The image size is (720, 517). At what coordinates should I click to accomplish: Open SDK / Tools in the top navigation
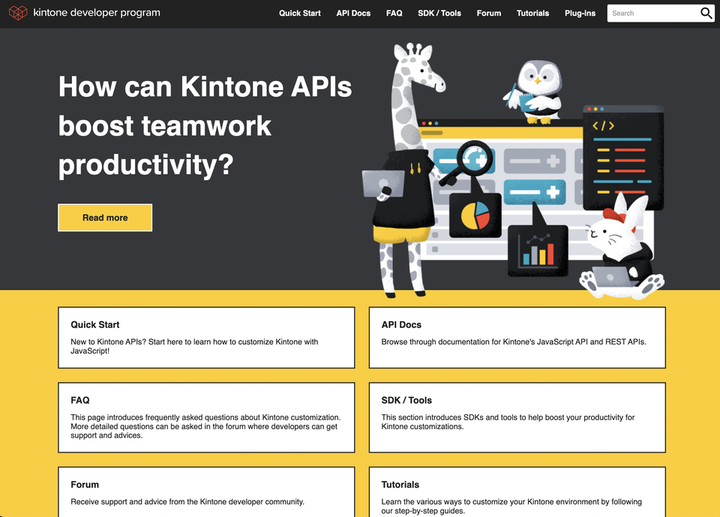pos(439,13)
